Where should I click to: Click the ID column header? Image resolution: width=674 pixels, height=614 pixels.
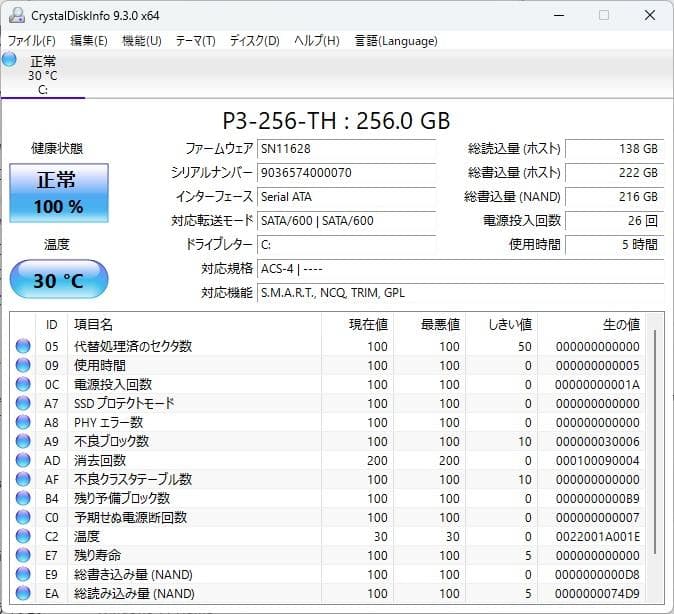[52, 325]
